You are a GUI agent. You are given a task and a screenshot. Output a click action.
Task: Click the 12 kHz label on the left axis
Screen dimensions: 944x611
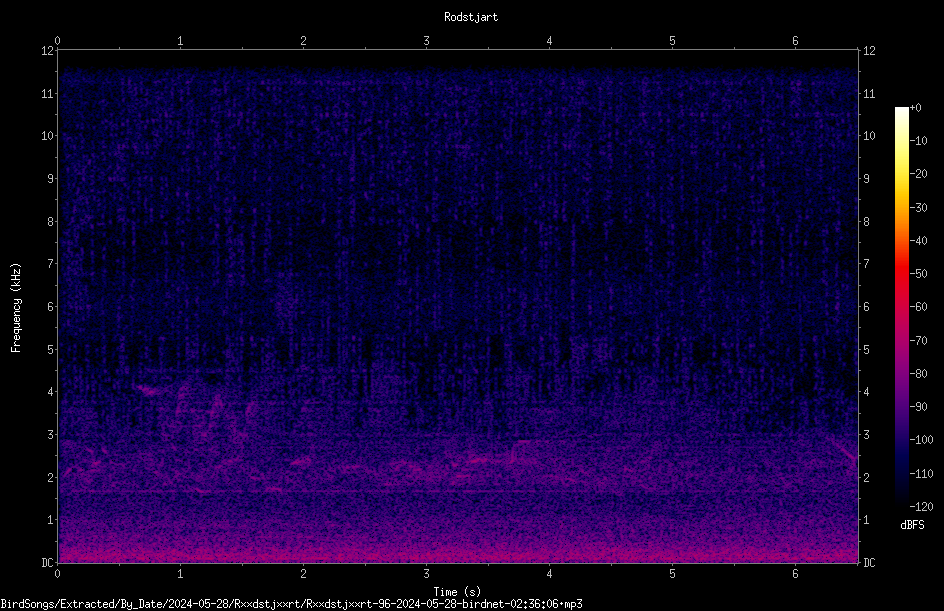[x=48, y=51]
